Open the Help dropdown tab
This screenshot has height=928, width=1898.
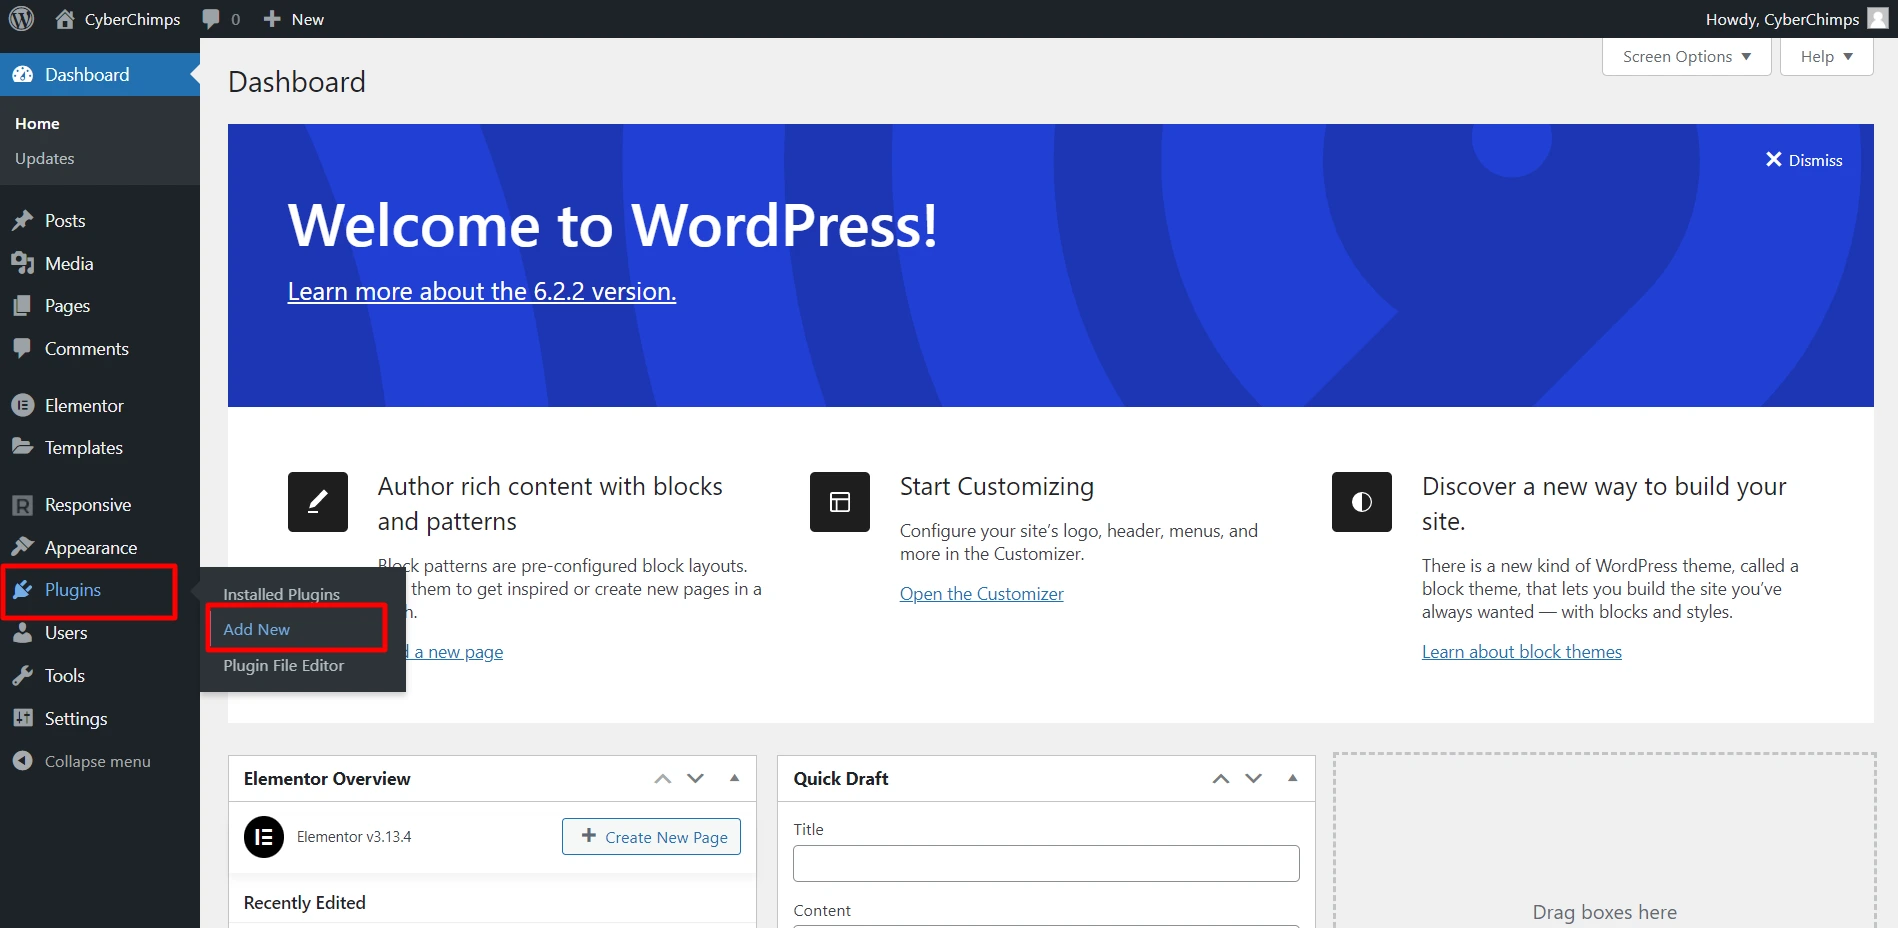point(1827,57)
